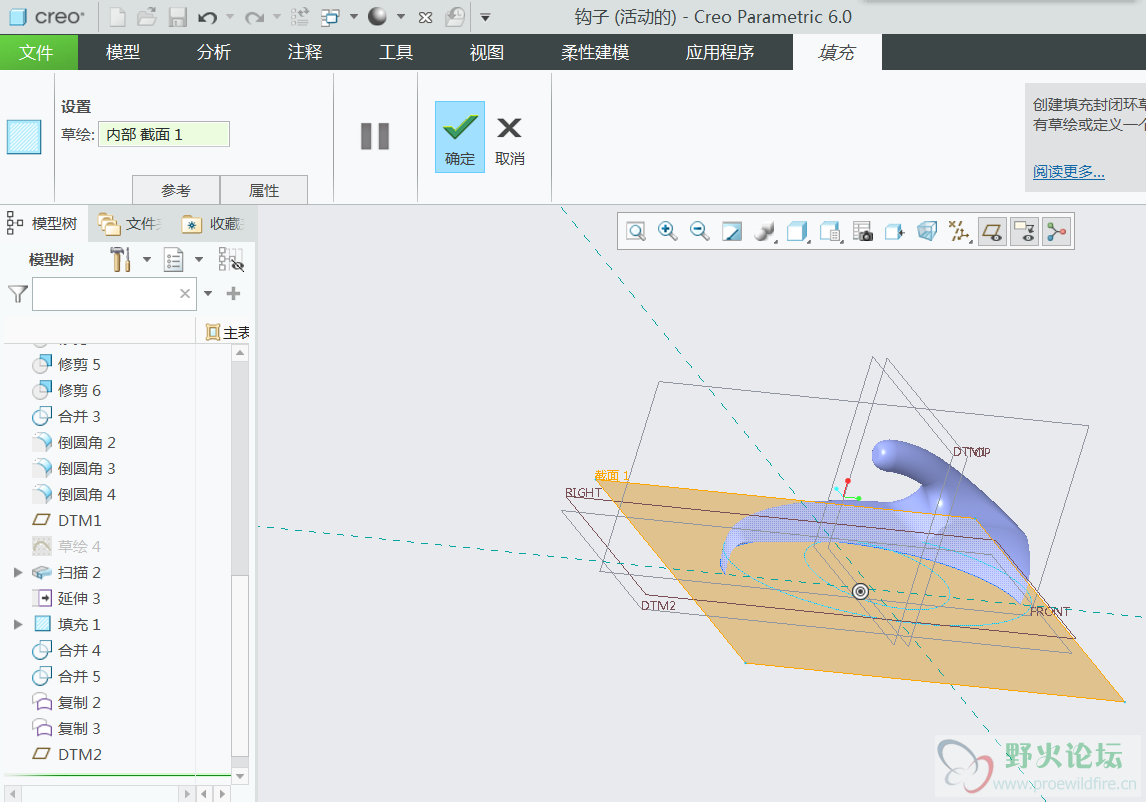Open the tree settings dropdown arrow
Viewport: 1146px width, 802px height.
(x=147, y=259)
